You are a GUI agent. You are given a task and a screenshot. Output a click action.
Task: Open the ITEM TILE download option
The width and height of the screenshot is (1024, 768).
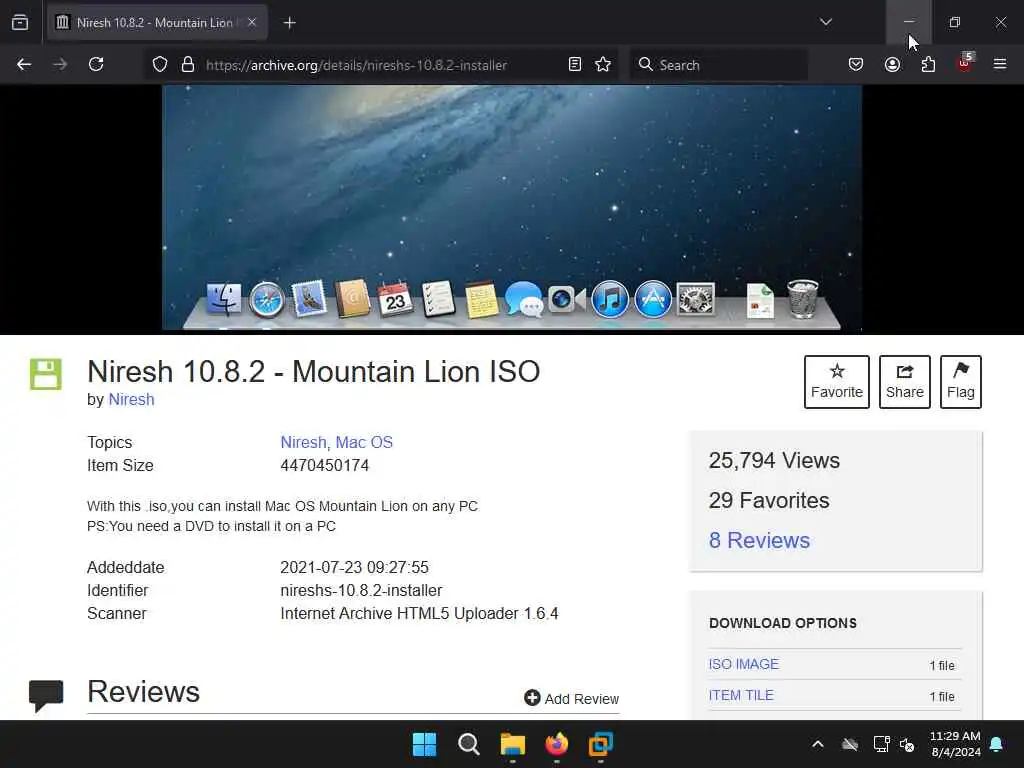pyautogui.click(x=741, y=696)
